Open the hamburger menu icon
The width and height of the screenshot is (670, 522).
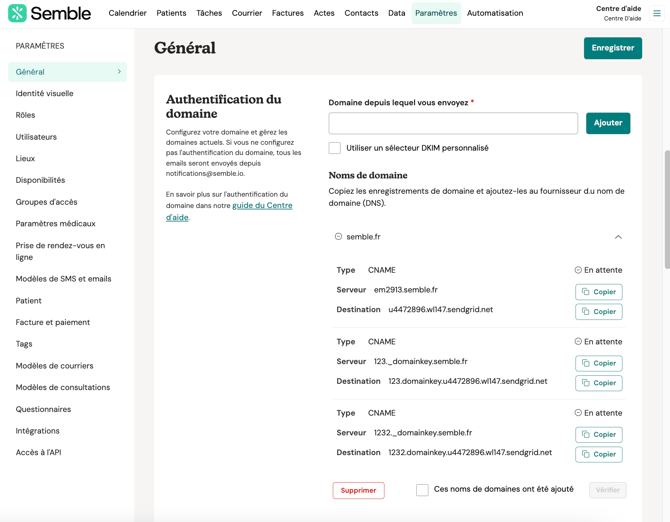(657, 13)
